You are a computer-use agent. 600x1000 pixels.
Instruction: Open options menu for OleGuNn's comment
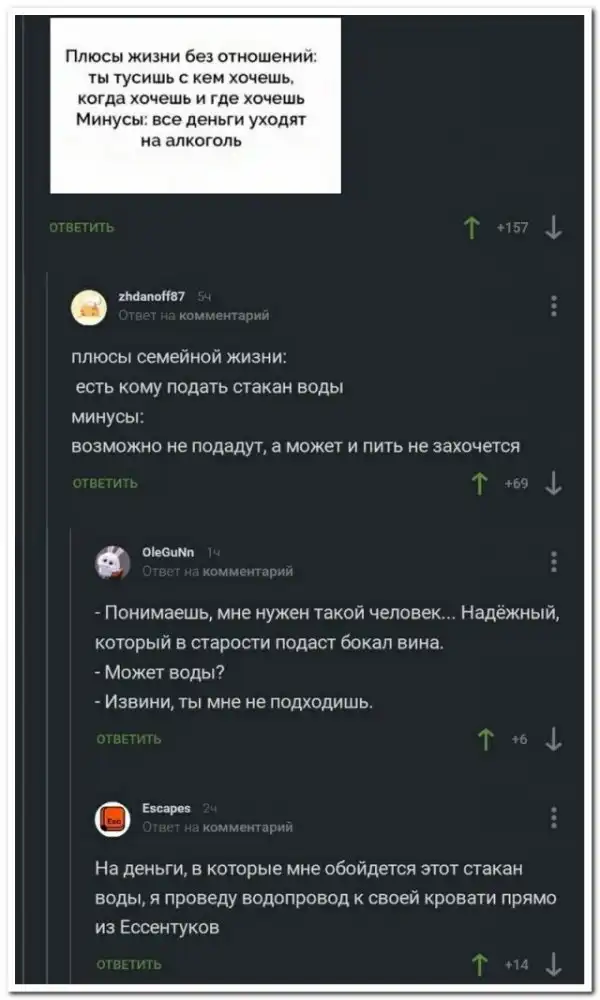point(554,562)
